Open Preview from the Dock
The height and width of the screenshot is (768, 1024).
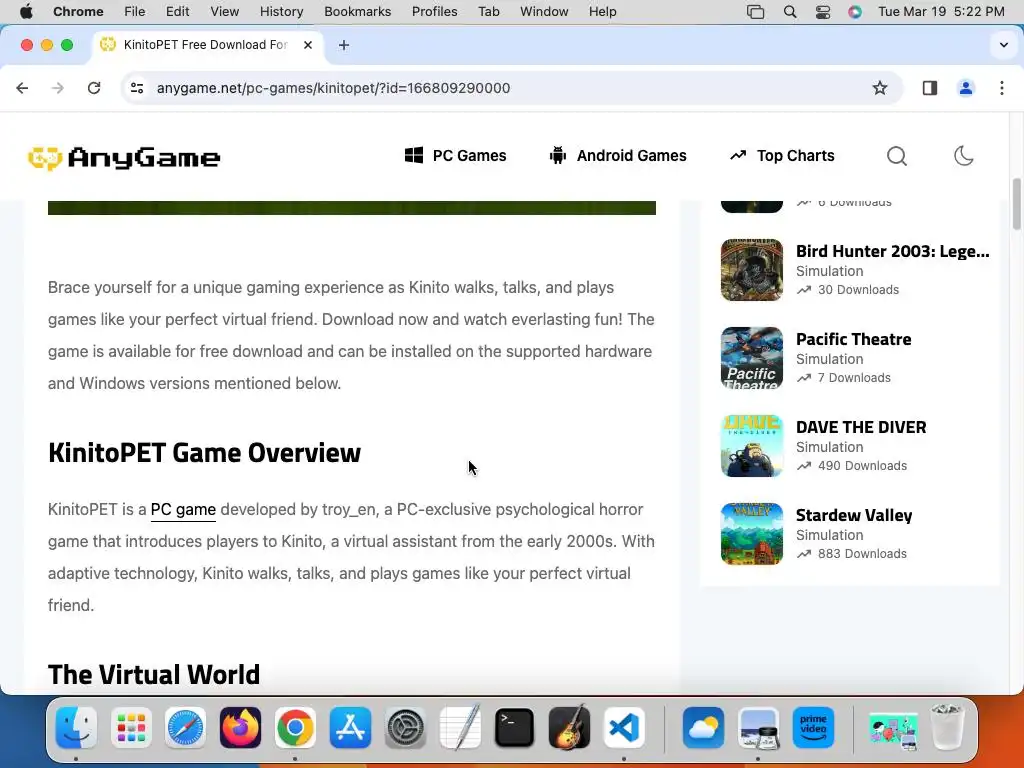(x=758, y=727)
